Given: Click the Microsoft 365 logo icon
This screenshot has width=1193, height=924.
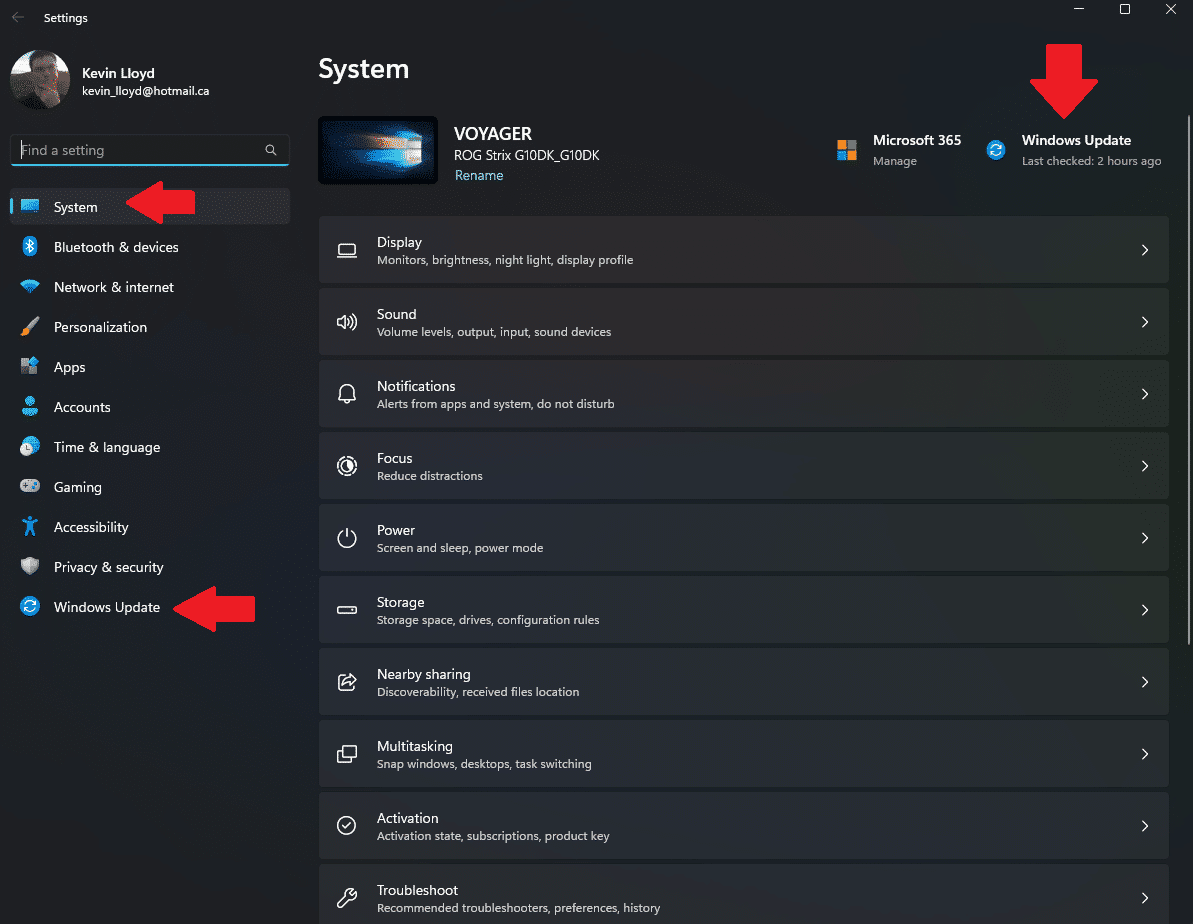Looking at the screenshot, I should click(847, 150).
